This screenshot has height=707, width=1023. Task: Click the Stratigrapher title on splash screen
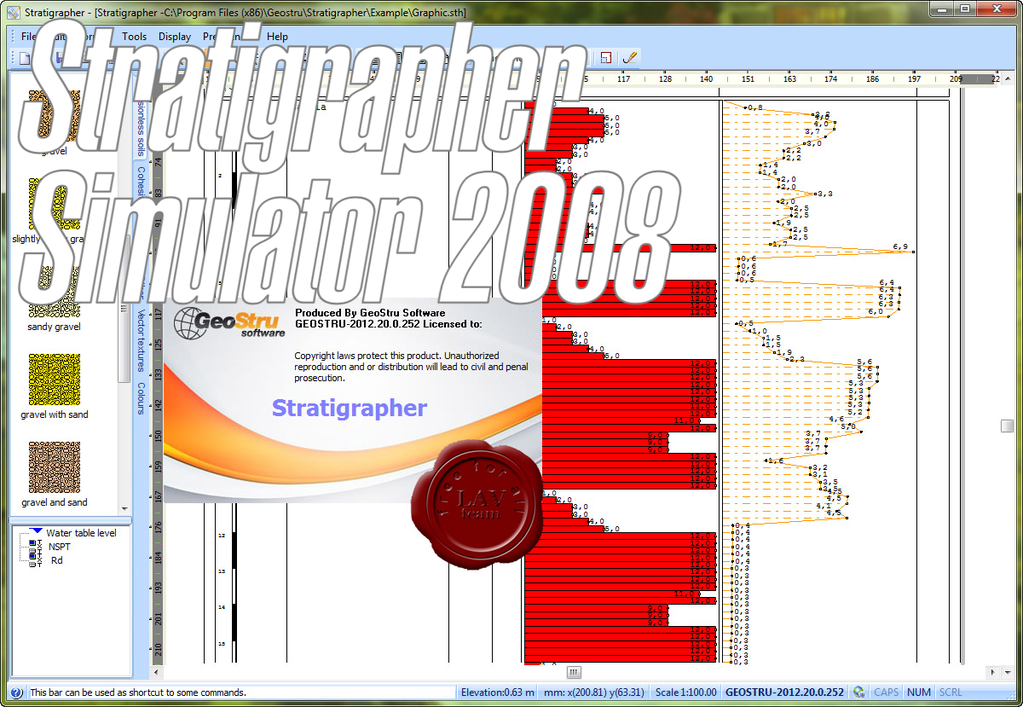[349, 408]
